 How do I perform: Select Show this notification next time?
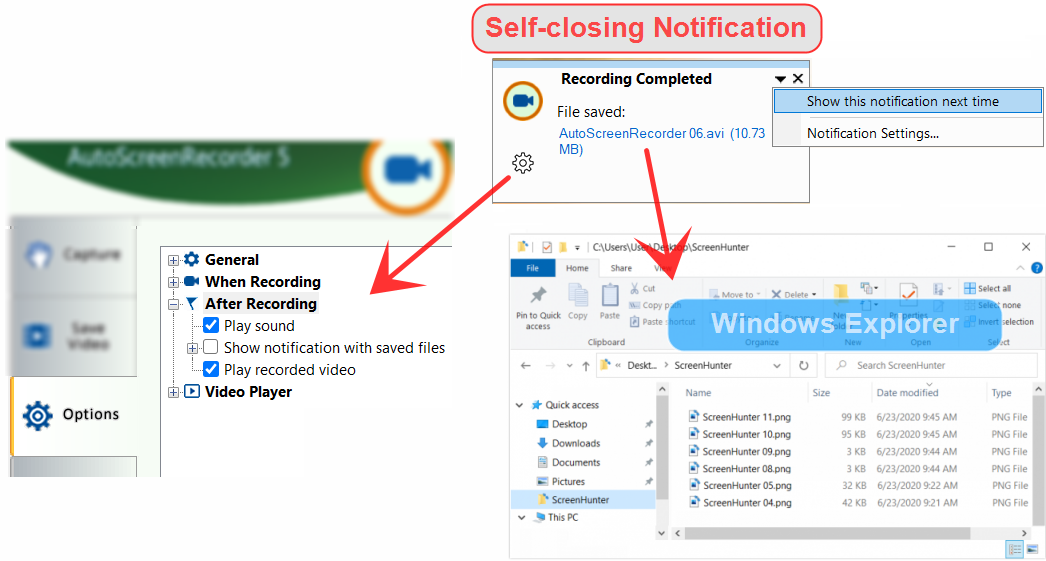tap(902, 101)
